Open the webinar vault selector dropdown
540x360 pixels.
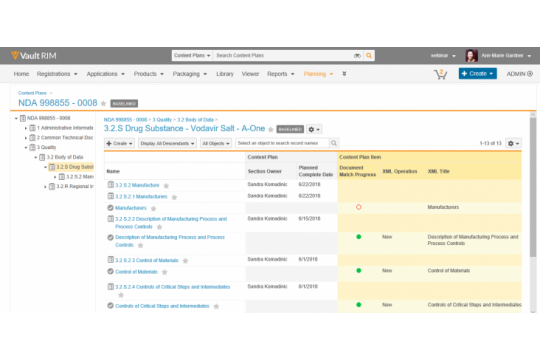[x=443, y=55]
